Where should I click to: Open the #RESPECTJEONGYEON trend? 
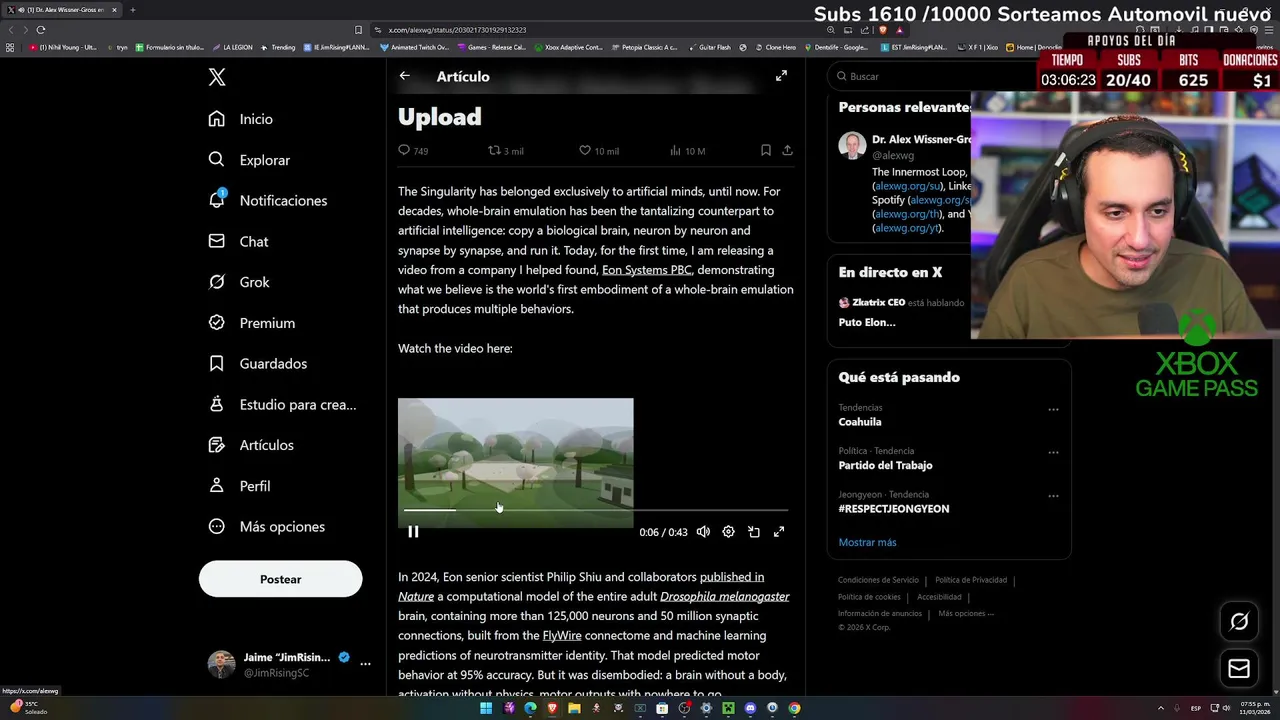(894, 509)
